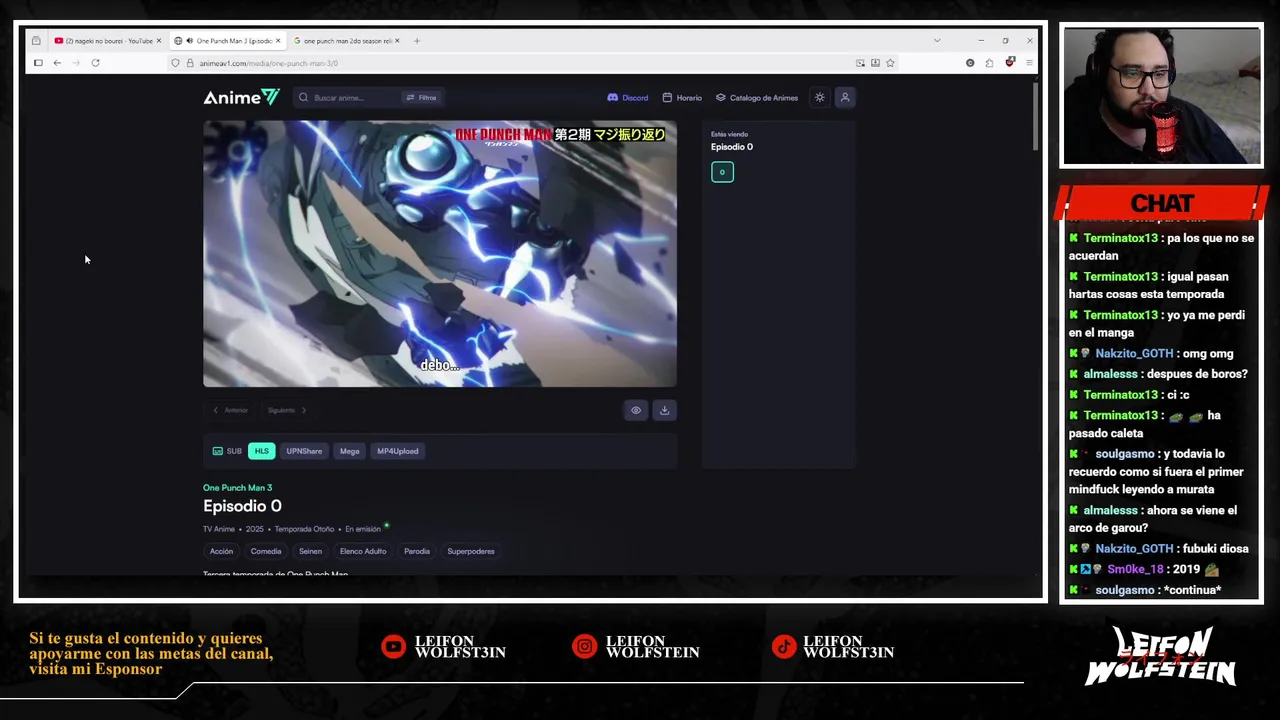
Task: Go to Anterior episode
Action: pyautogui.click(x=230, y=410)
